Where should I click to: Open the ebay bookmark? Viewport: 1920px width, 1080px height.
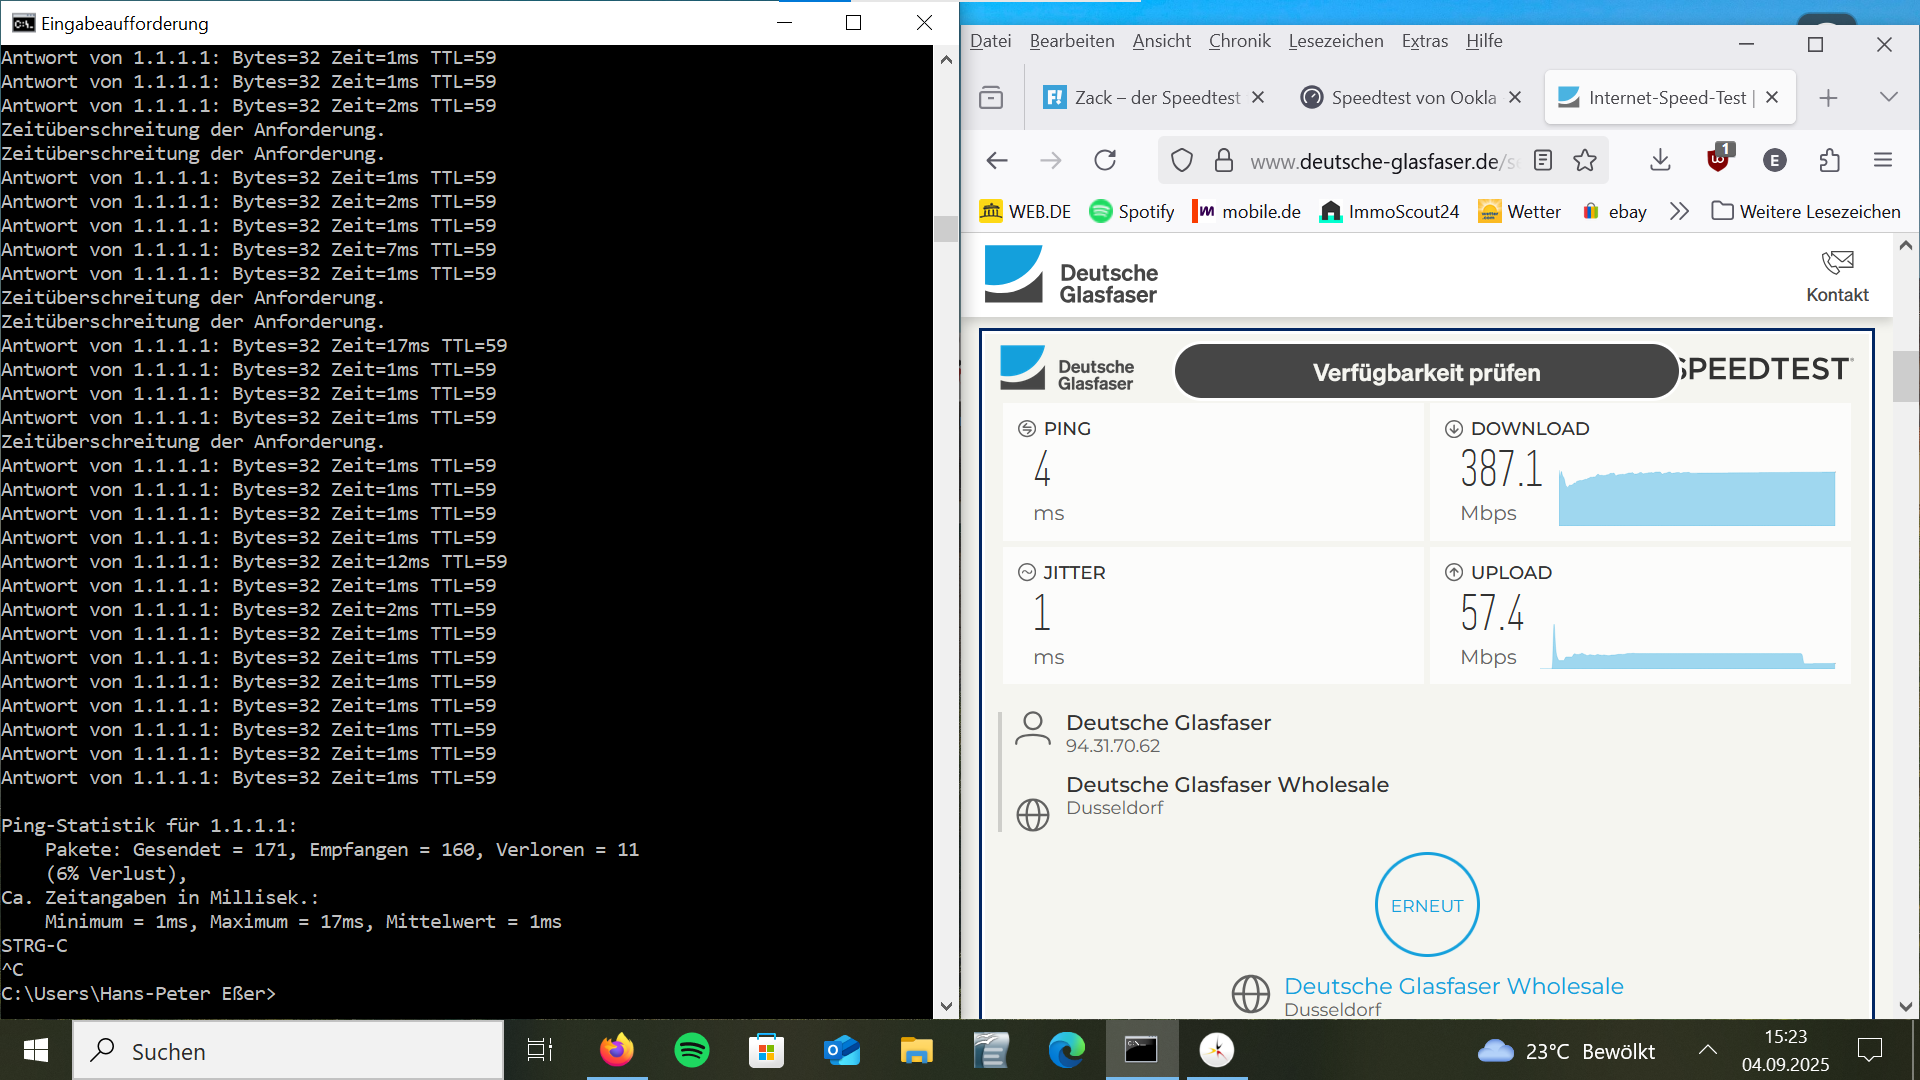pos(1614,211)
